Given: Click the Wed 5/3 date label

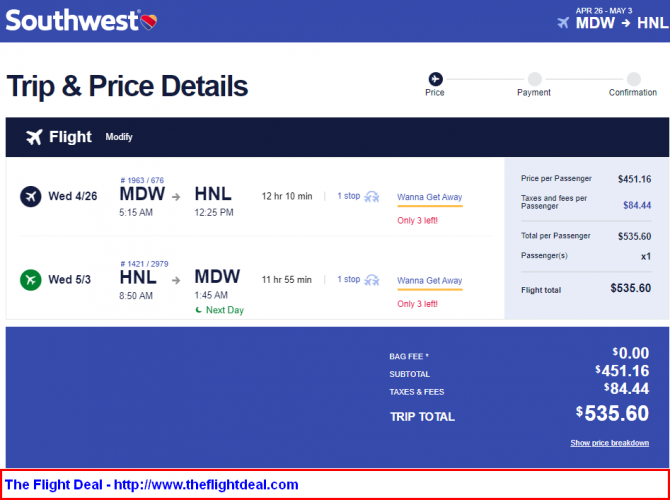Looking at the screenshot, I should [70, 280].
